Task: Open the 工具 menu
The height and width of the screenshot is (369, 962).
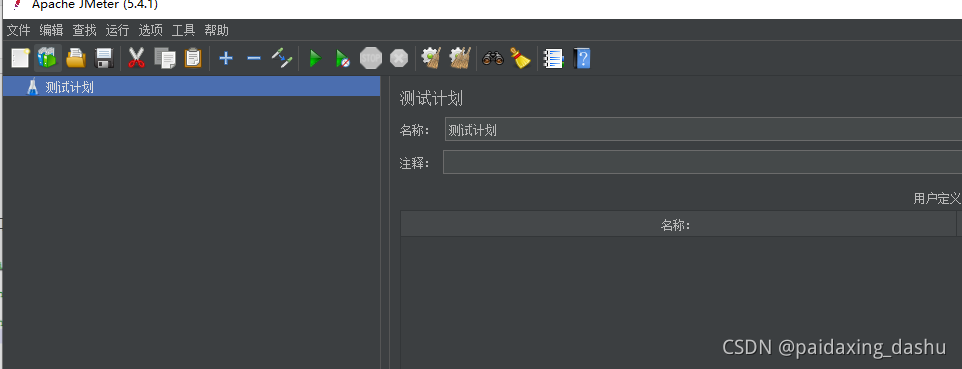Action: [x=183, y=30]
